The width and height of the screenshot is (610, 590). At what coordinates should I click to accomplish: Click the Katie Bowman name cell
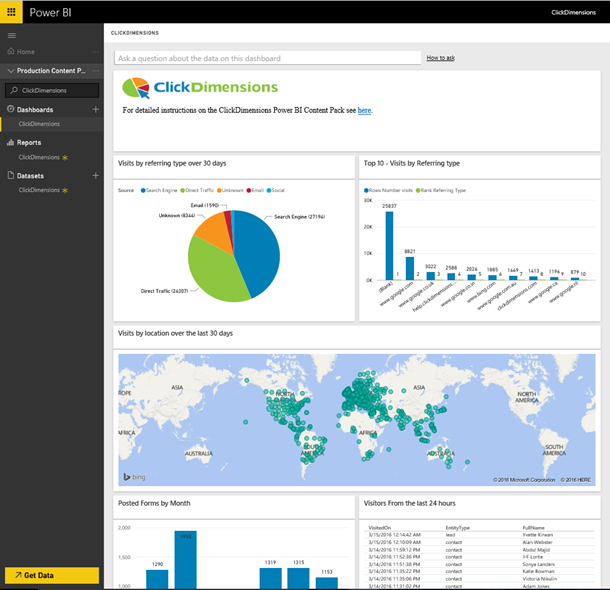pyautogui.click(x=538, y=571)
